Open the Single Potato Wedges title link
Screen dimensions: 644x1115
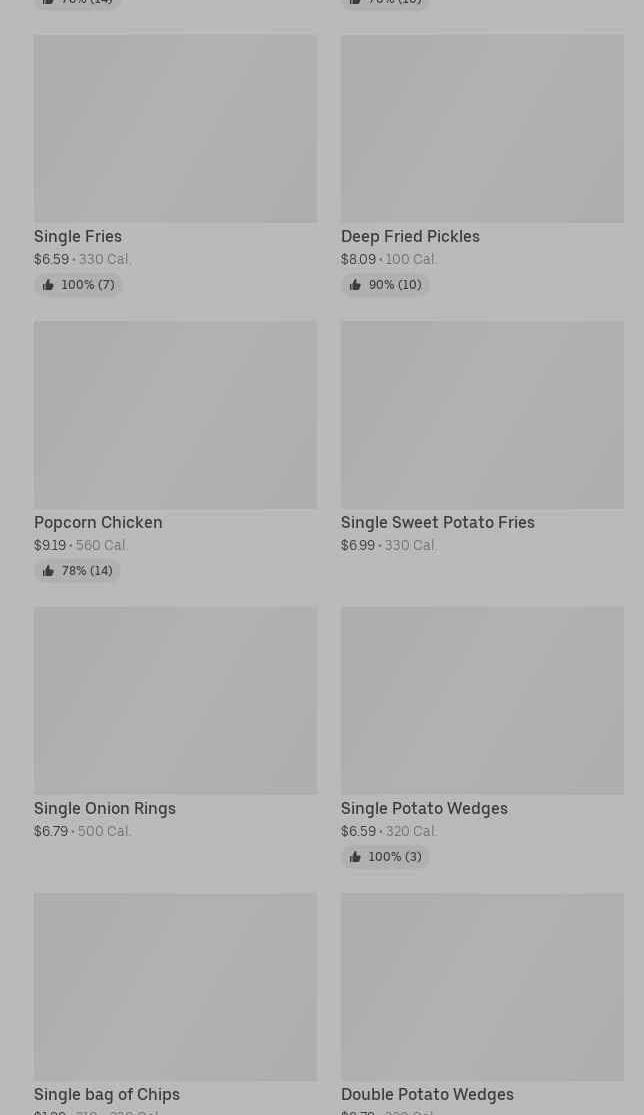424,808
